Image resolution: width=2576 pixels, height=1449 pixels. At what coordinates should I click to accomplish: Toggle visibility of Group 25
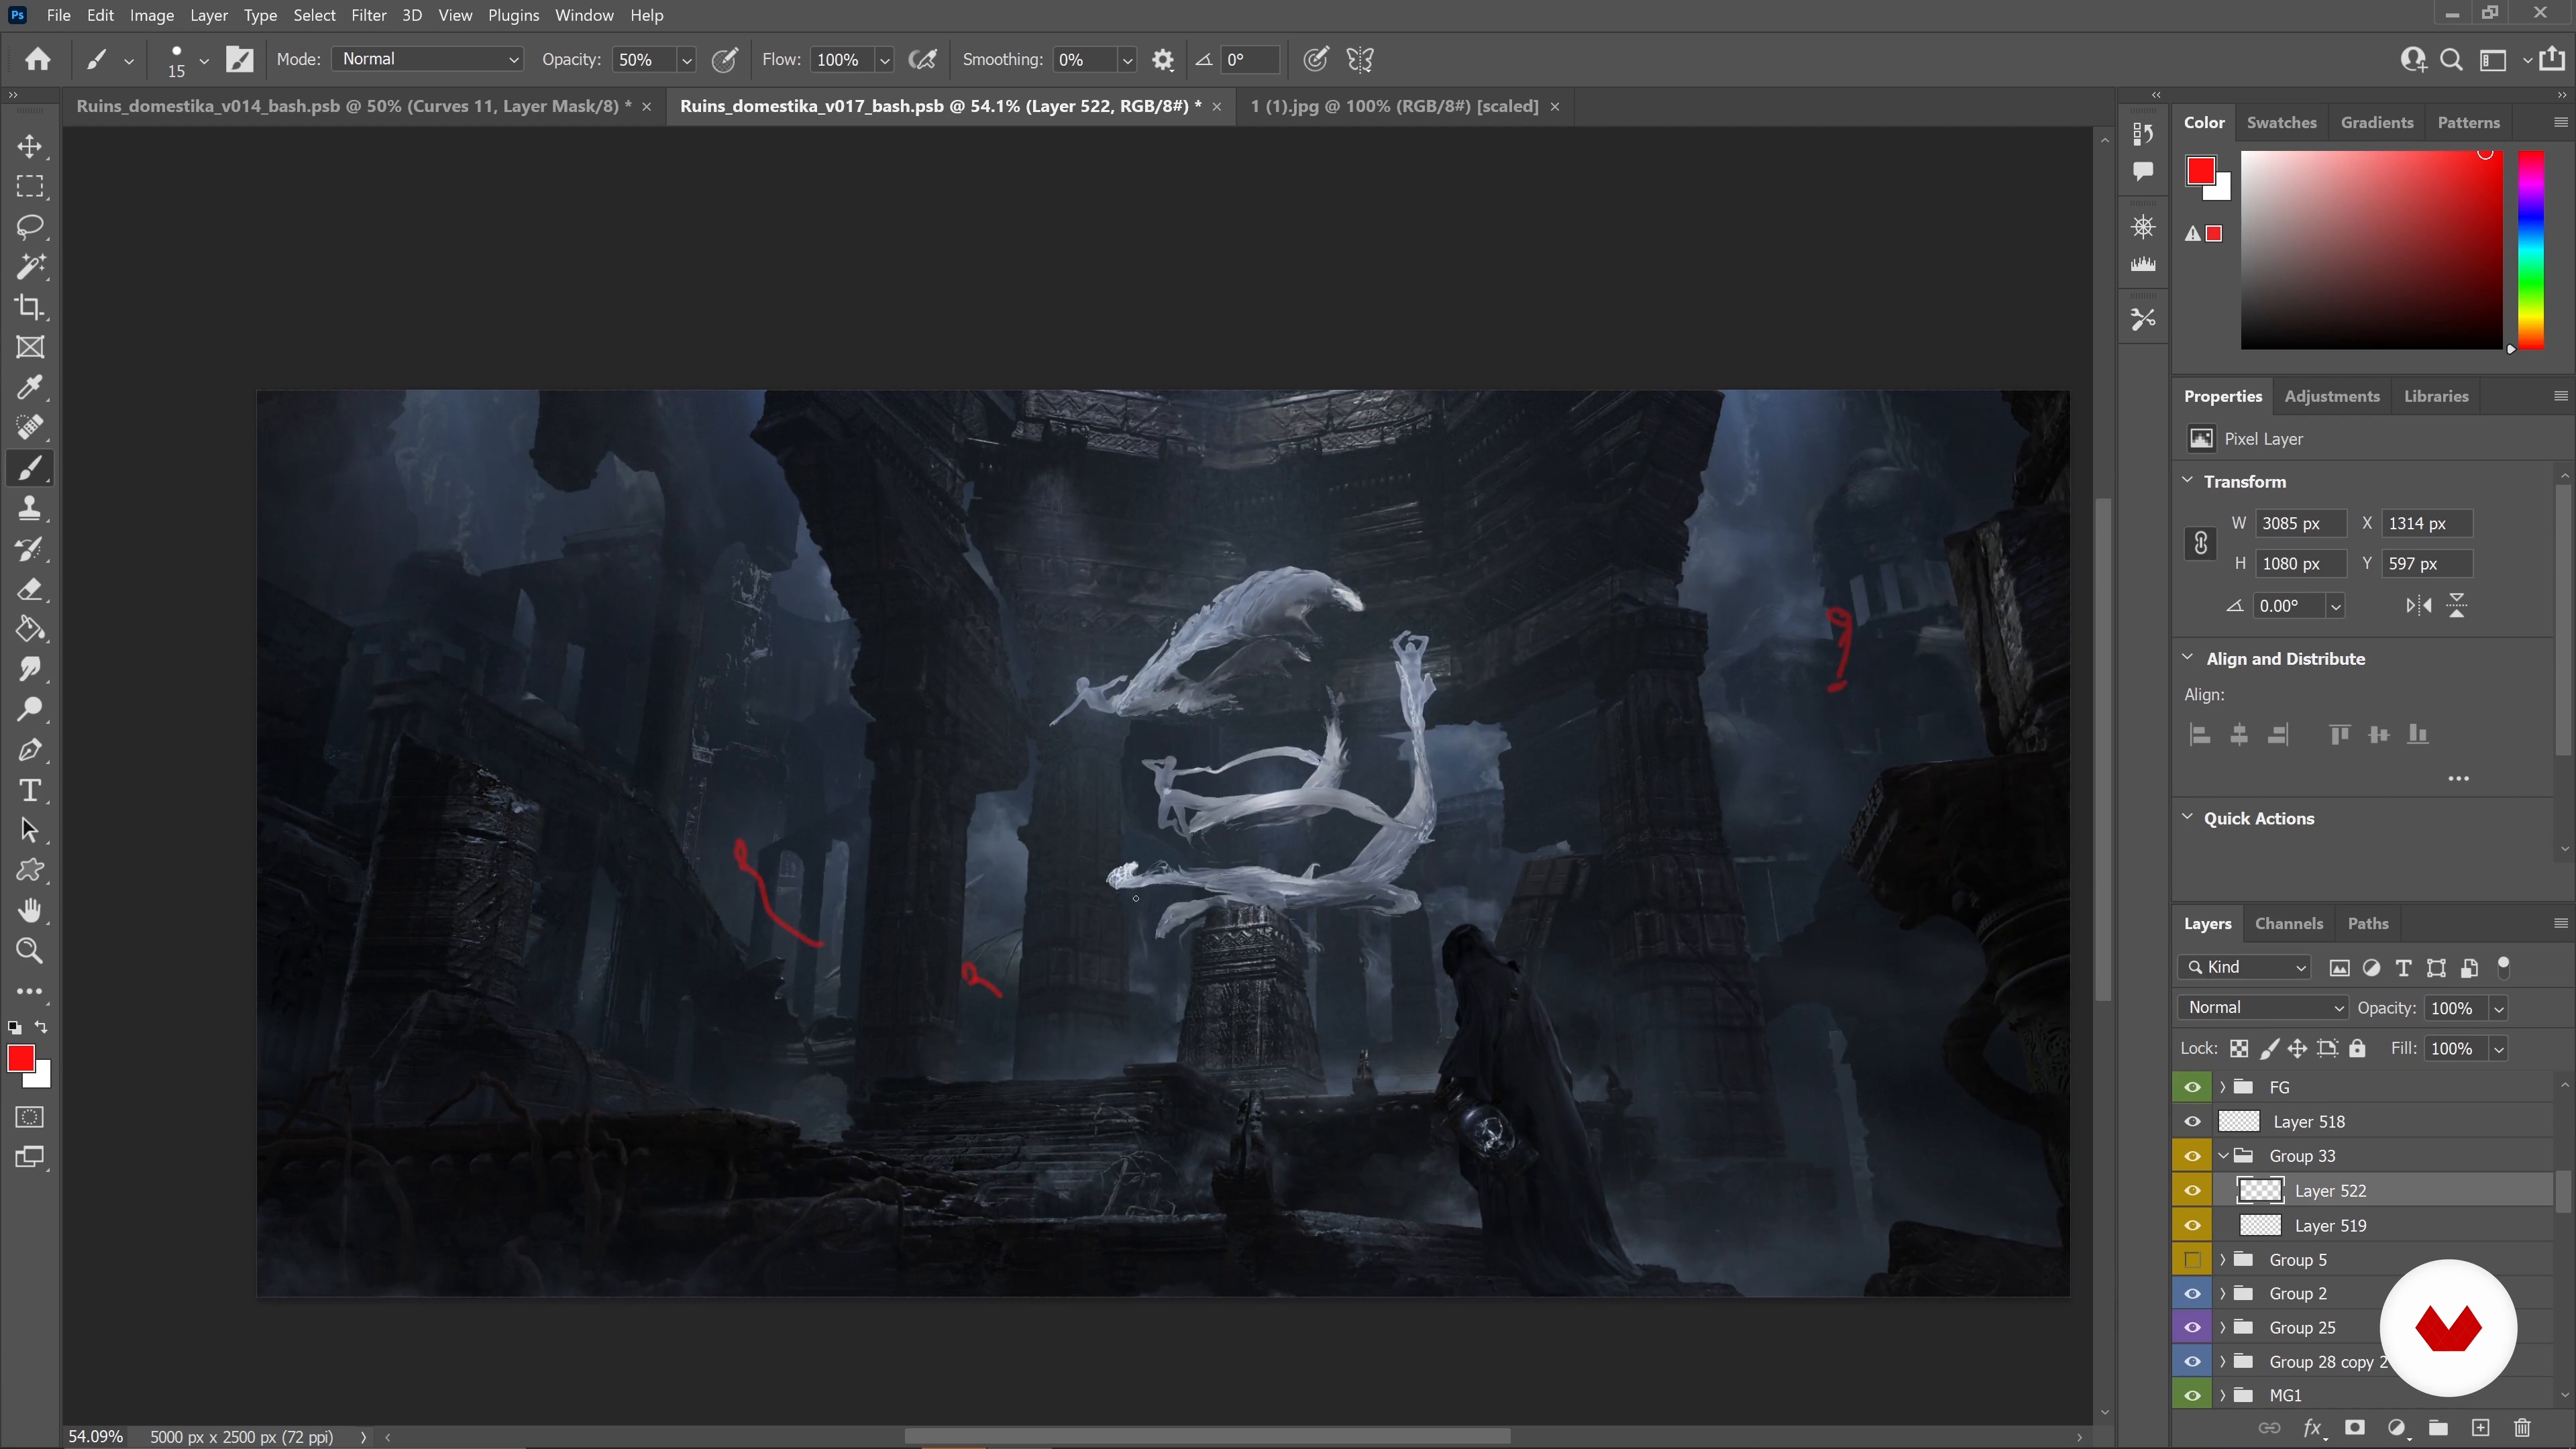click(2192, 1328)
